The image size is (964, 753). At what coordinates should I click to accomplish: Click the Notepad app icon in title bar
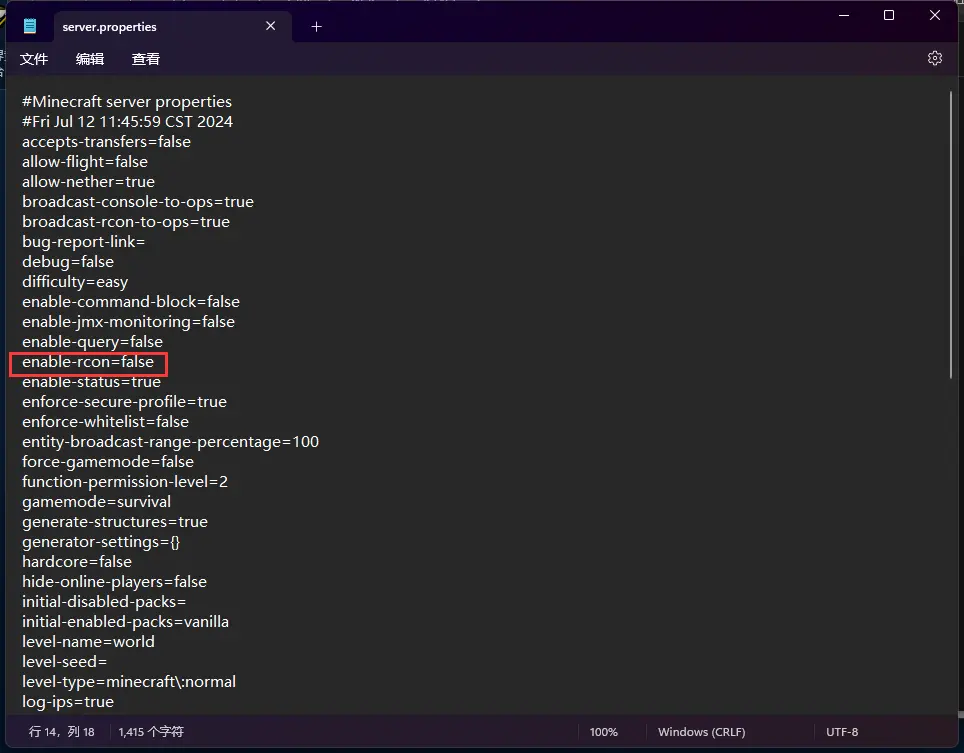pos(30,26)
